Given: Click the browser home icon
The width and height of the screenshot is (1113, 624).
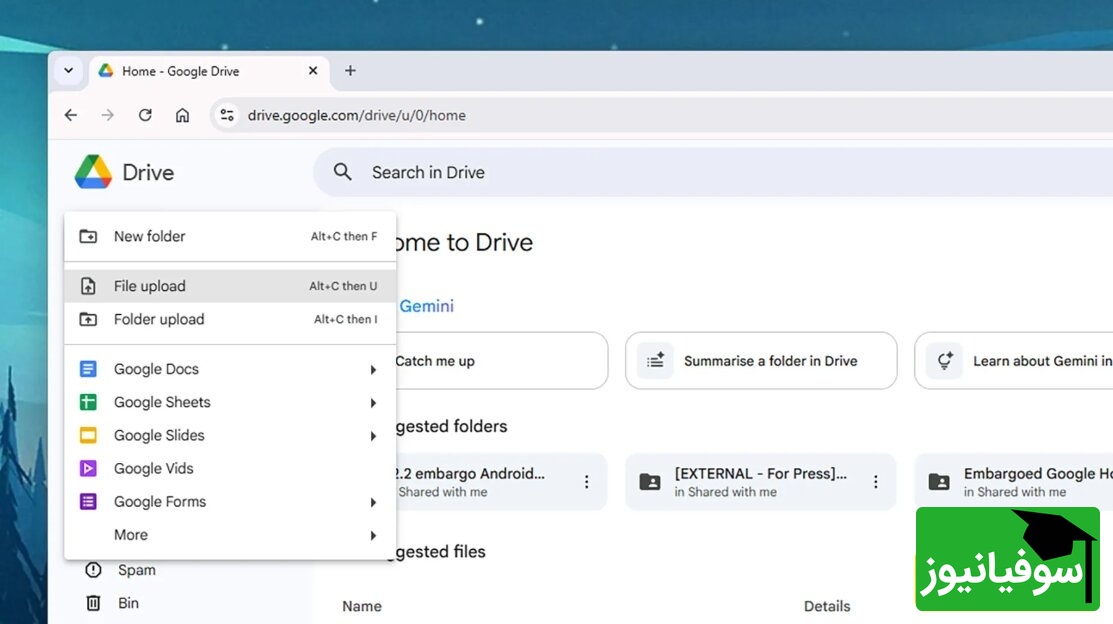Looking at the screenshot, I should tap(182, 115).
